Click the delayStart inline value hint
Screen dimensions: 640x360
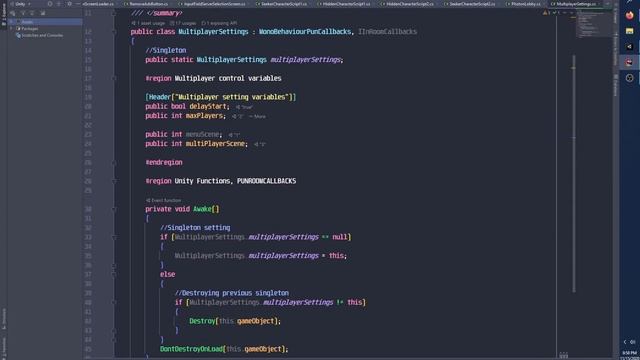pos(244,107)
